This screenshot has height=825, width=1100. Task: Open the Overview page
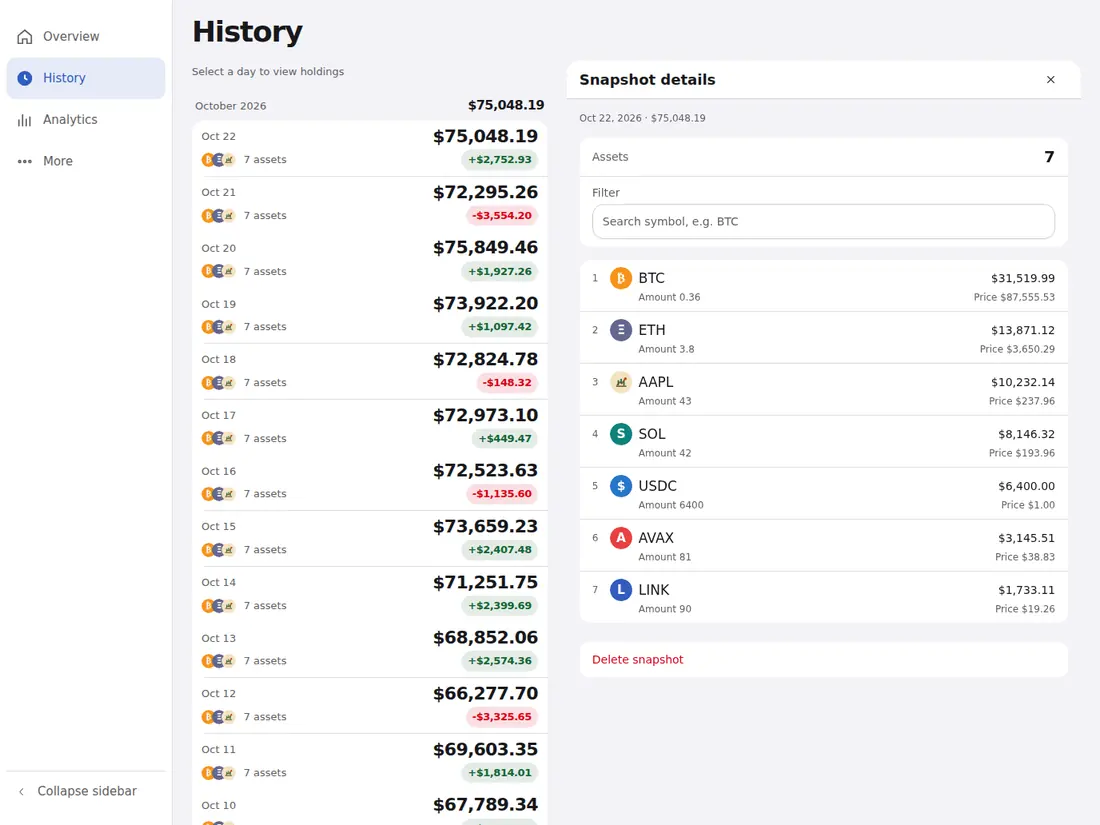86,36
